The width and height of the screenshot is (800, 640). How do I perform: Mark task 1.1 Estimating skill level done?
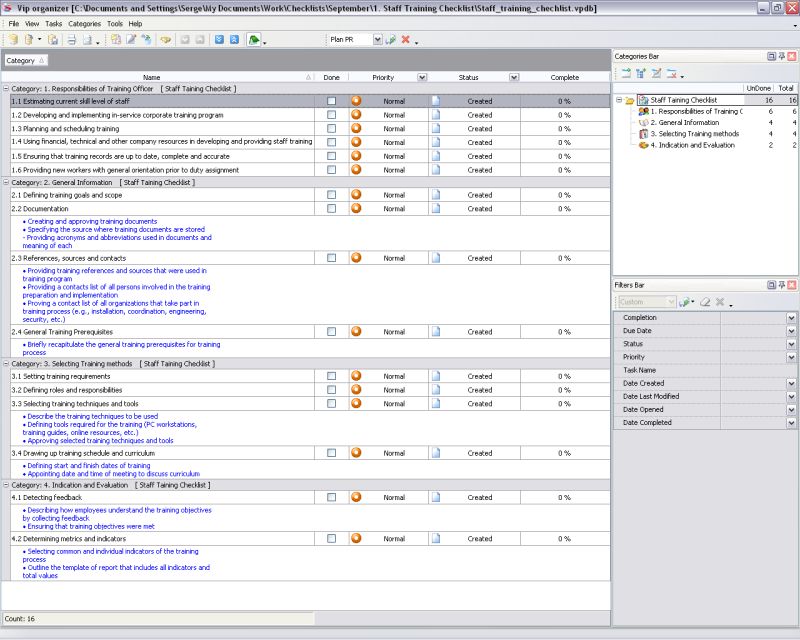coord(331,101)
